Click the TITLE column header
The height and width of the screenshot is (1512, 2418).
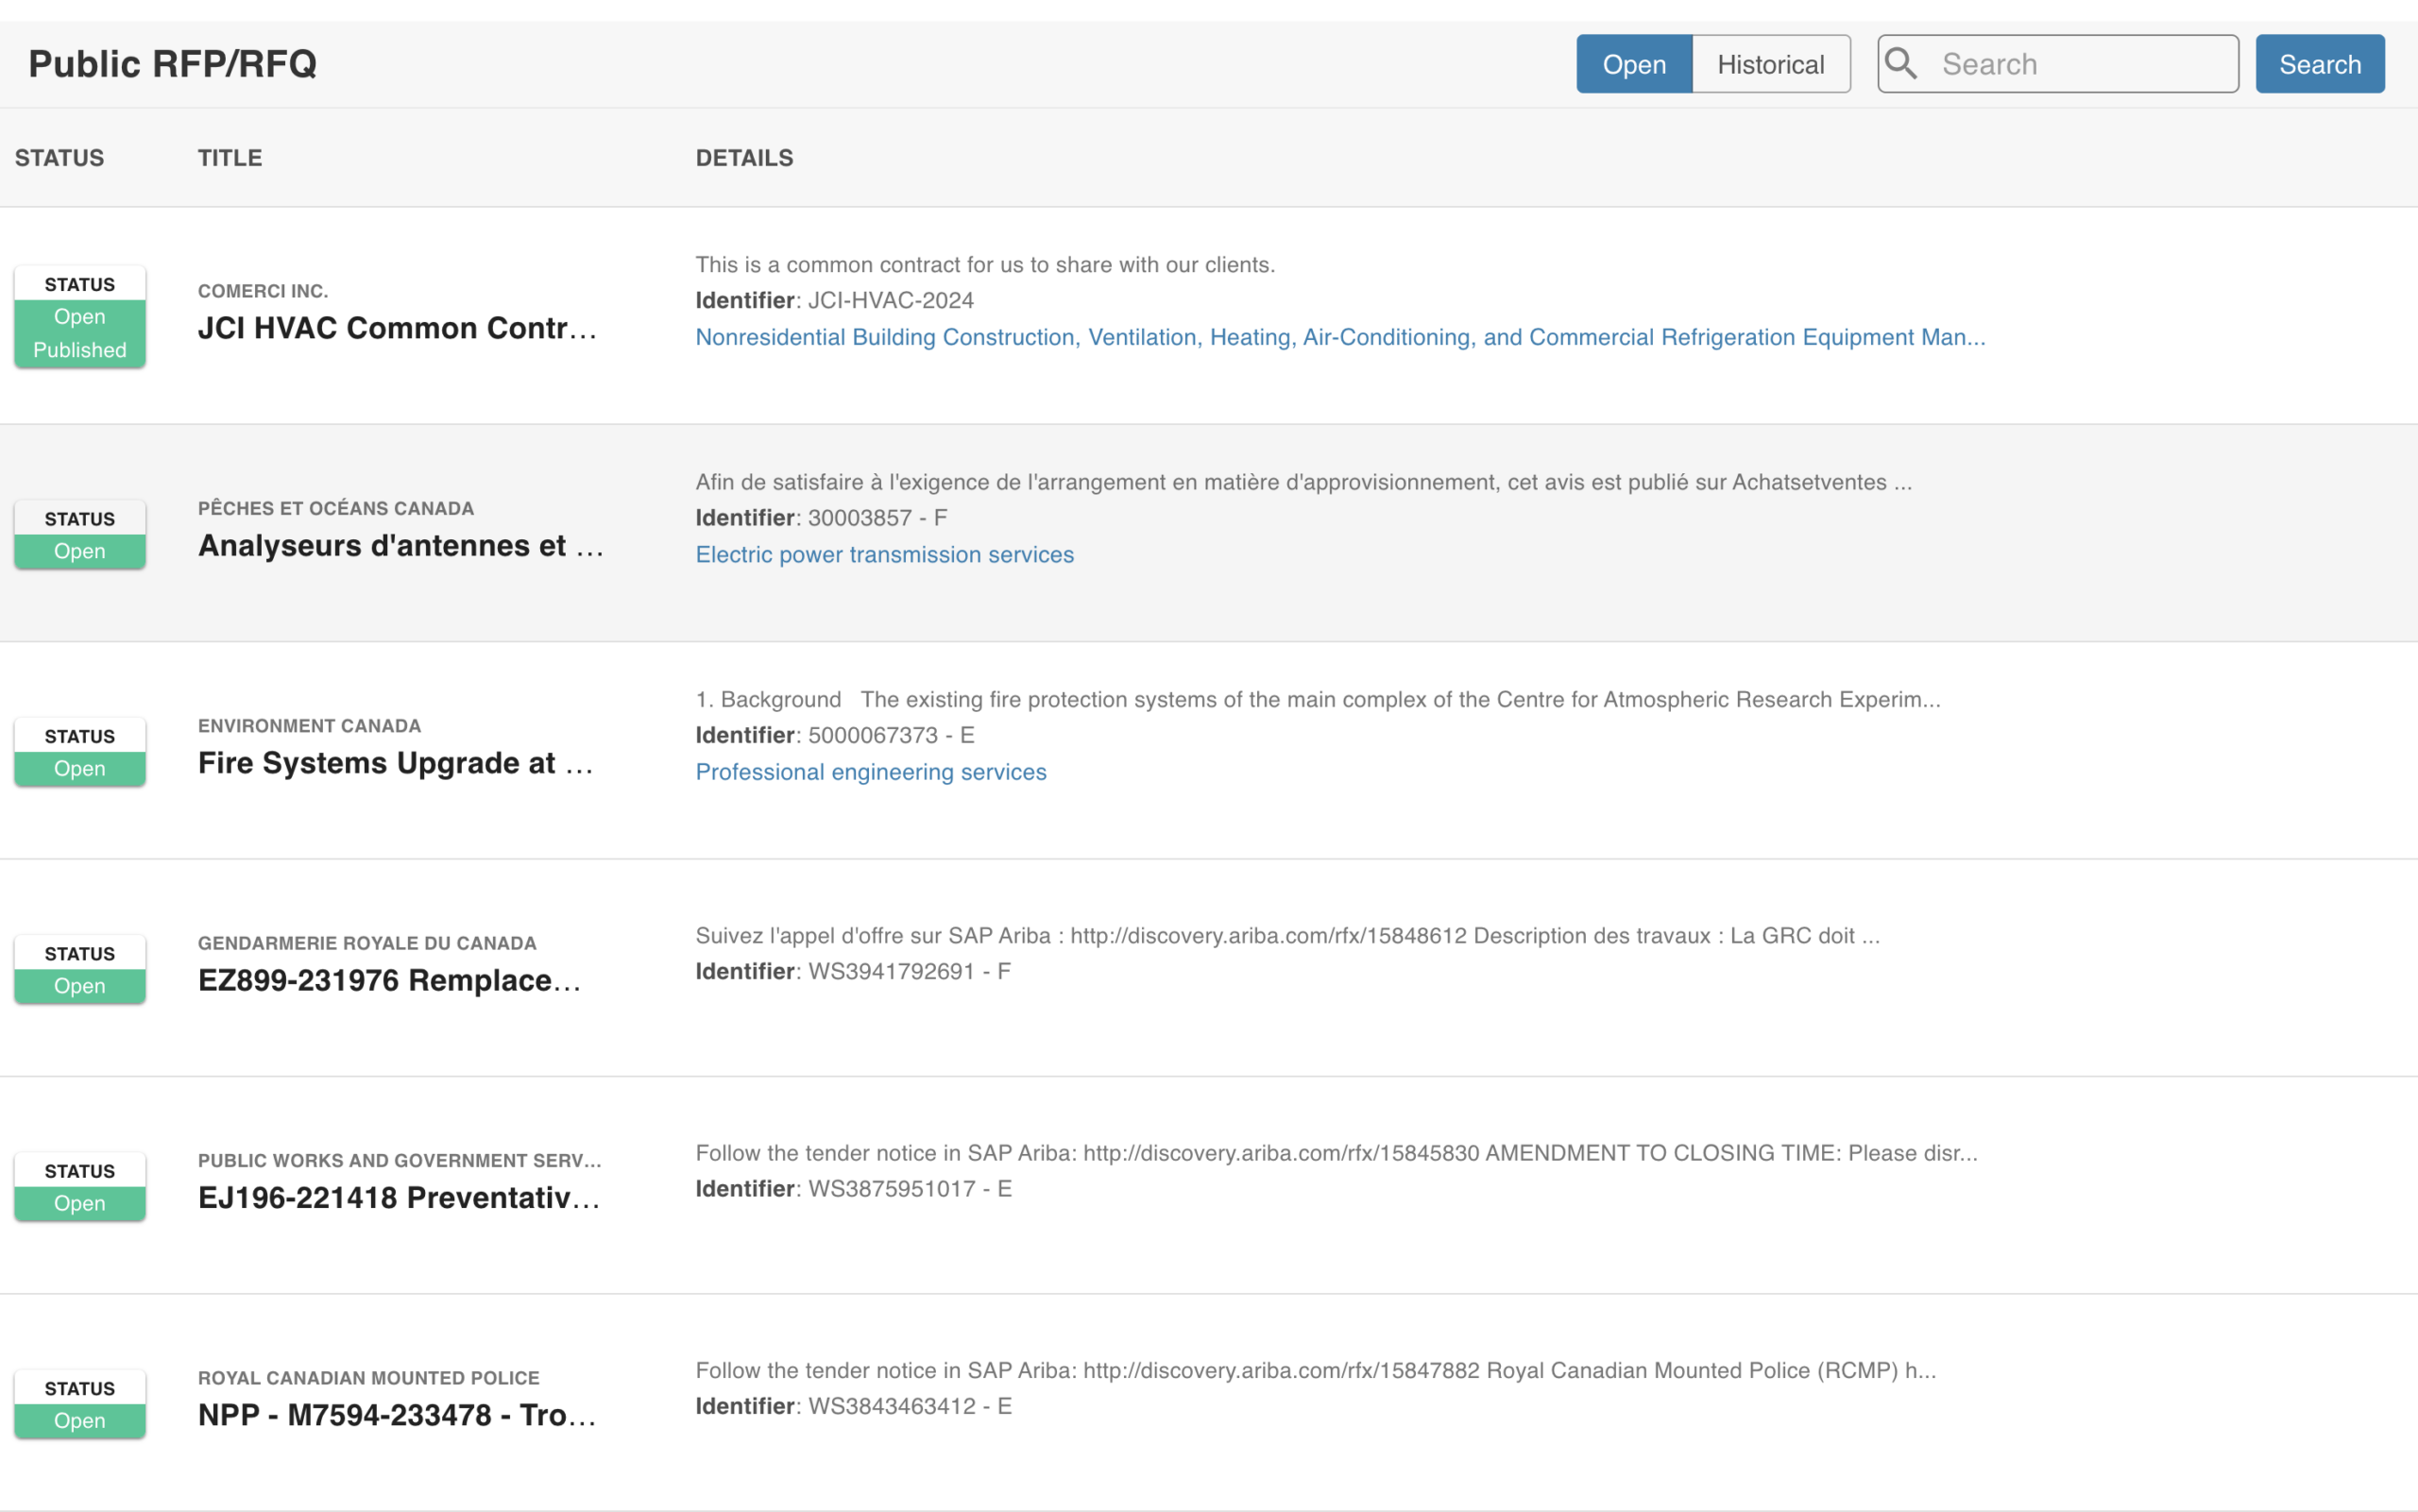[230, 158]
